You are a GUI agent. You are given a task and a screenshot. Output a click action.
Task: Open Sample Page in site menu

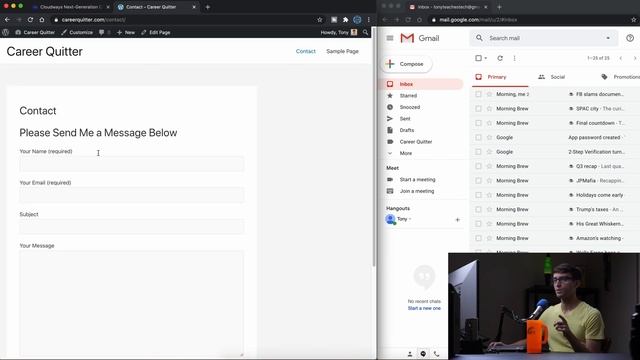(342, 51)
